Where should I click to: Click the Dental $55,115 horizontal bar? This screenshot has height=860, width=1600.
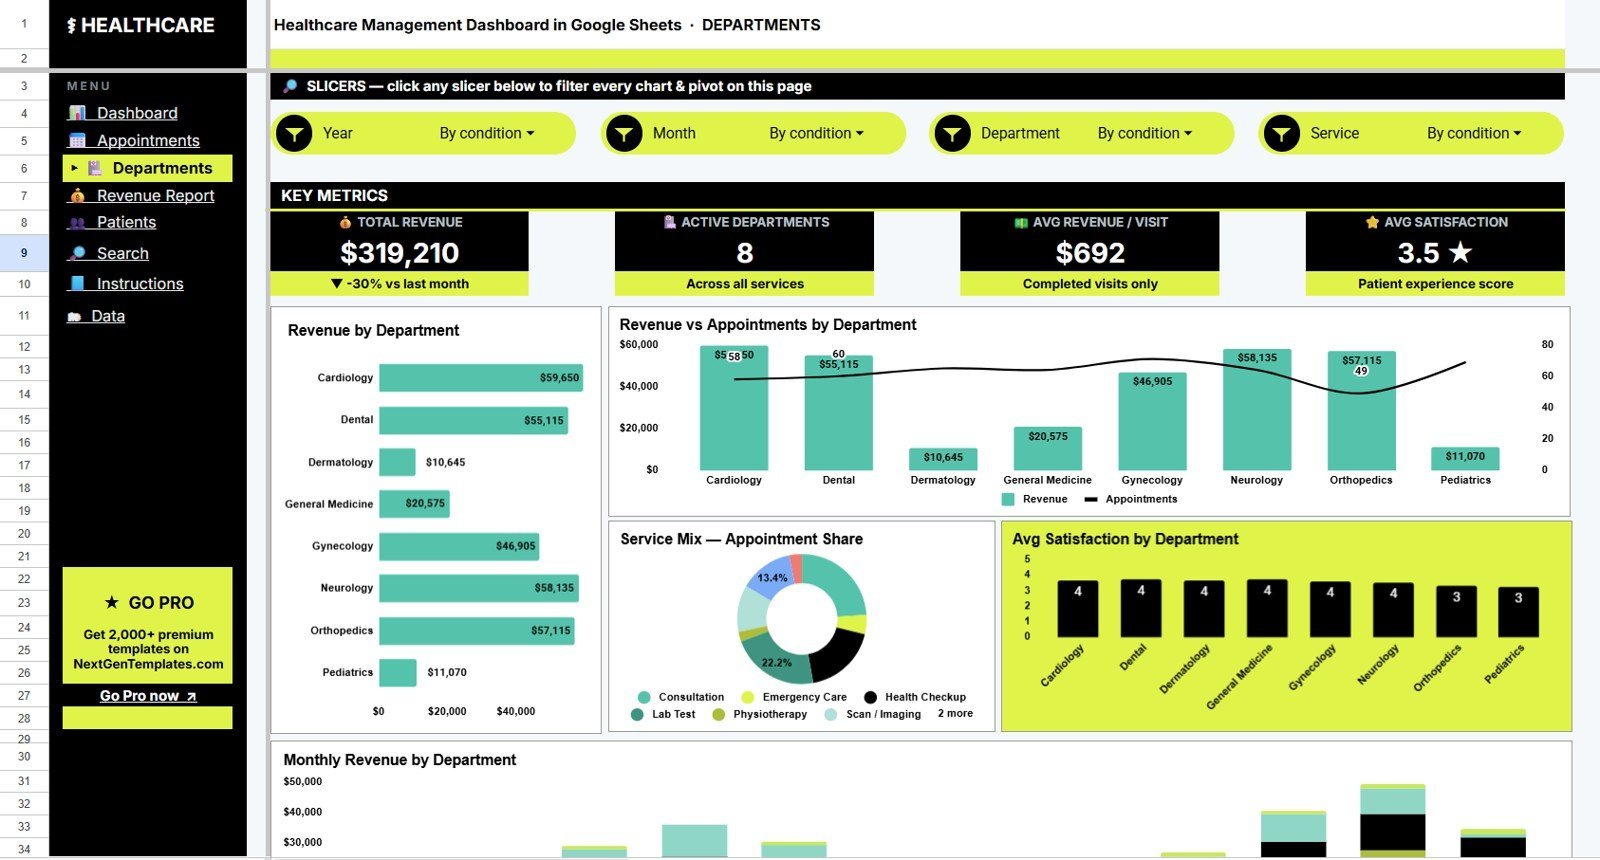(x=474, y=420)
